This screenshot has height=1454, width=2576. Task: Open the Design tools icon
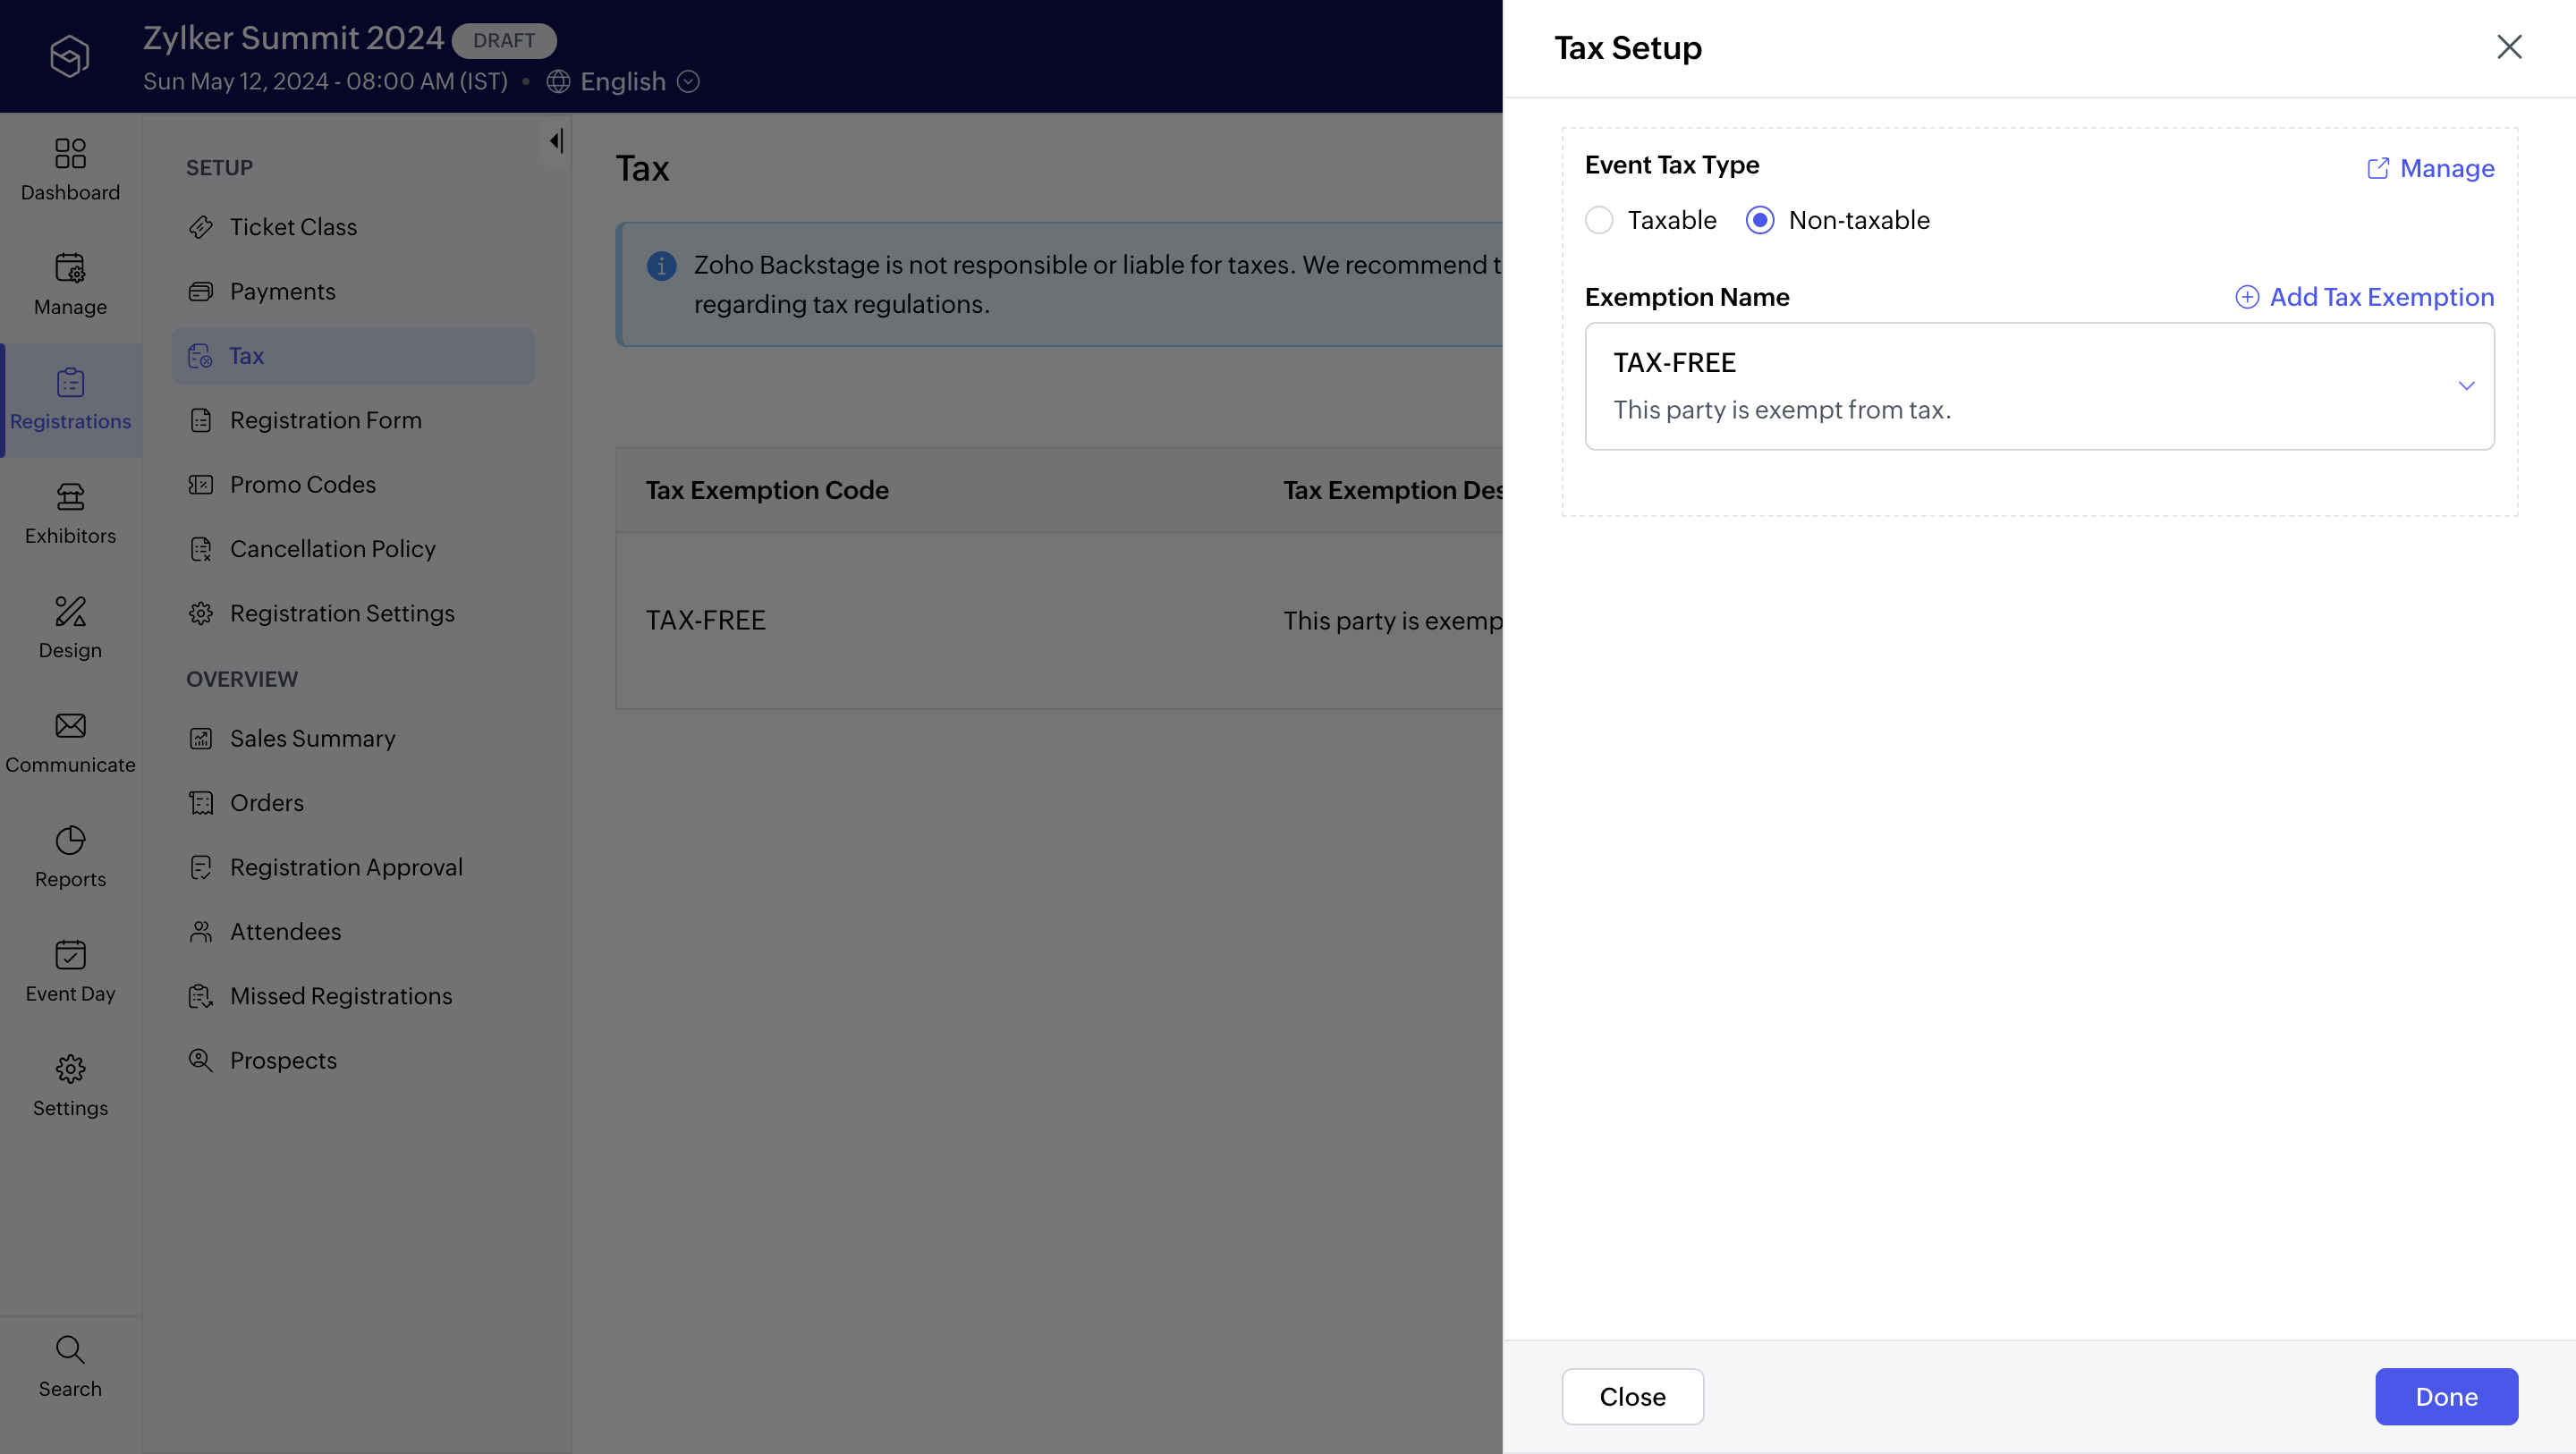(70, 611)
